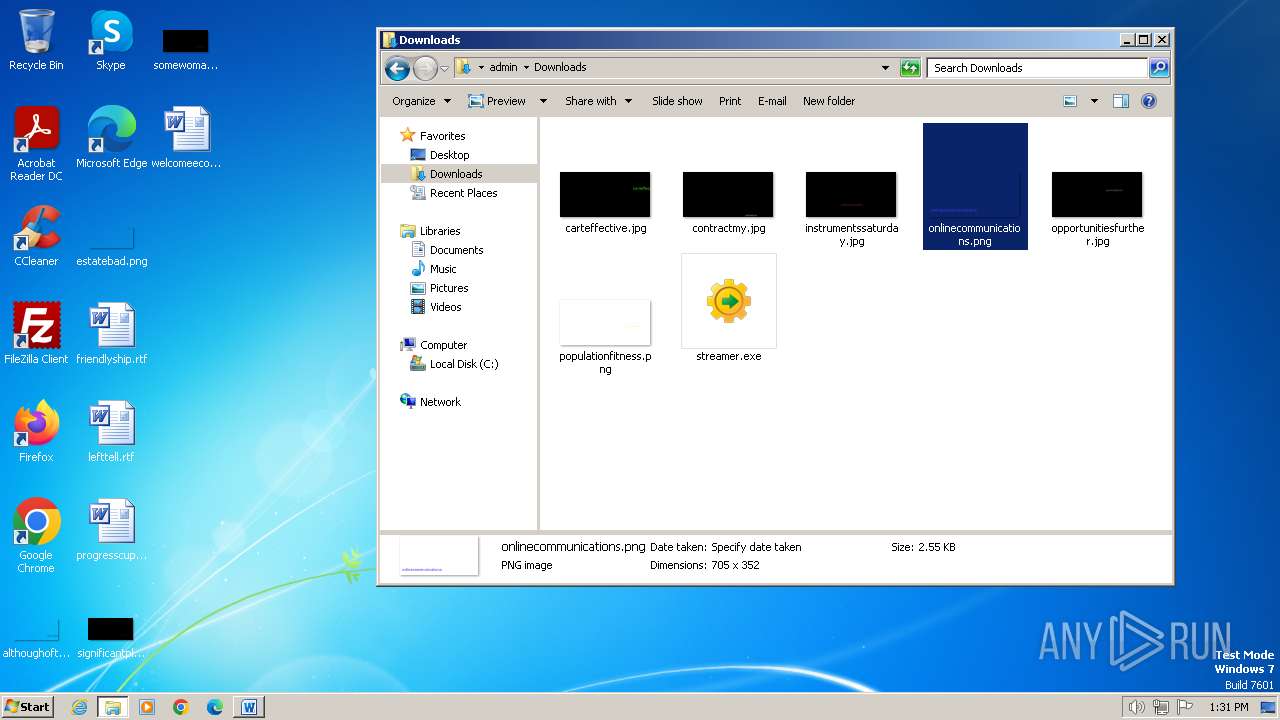1280x720 pixels.
Task: Open Music library
Action: pos(443,269)
